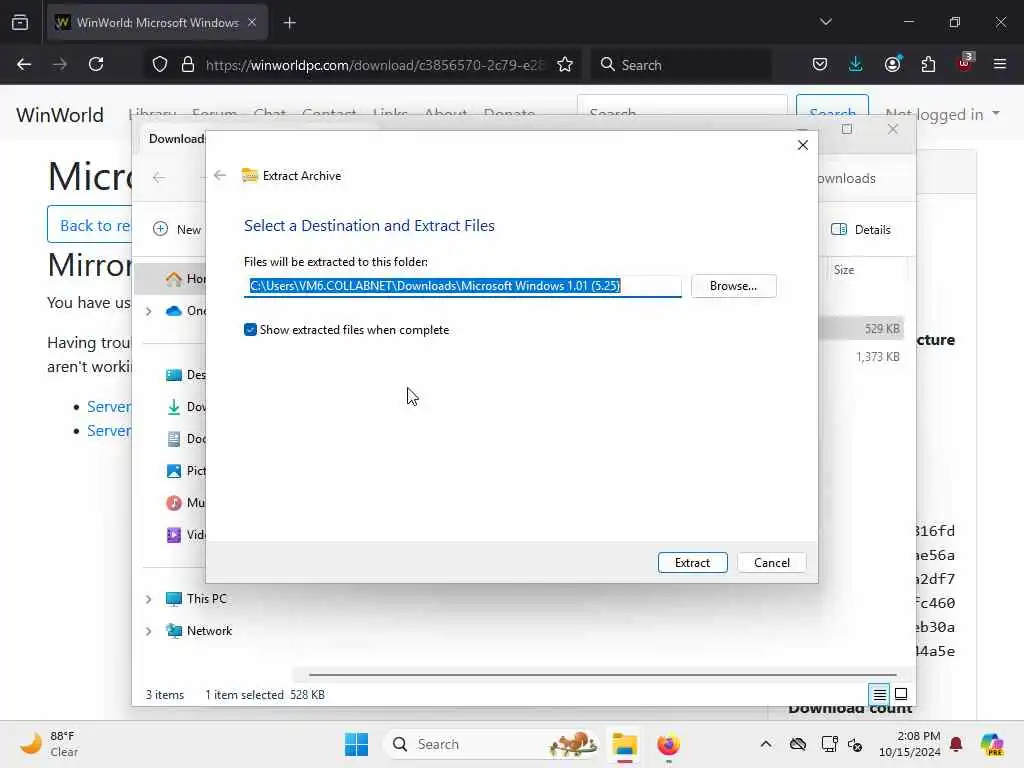
Task: Open the second Server mirror link
Action: 109,431
